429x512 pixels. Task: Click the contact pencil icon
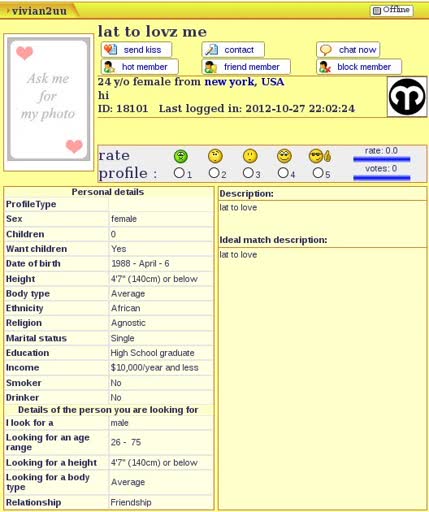(211, 50)
